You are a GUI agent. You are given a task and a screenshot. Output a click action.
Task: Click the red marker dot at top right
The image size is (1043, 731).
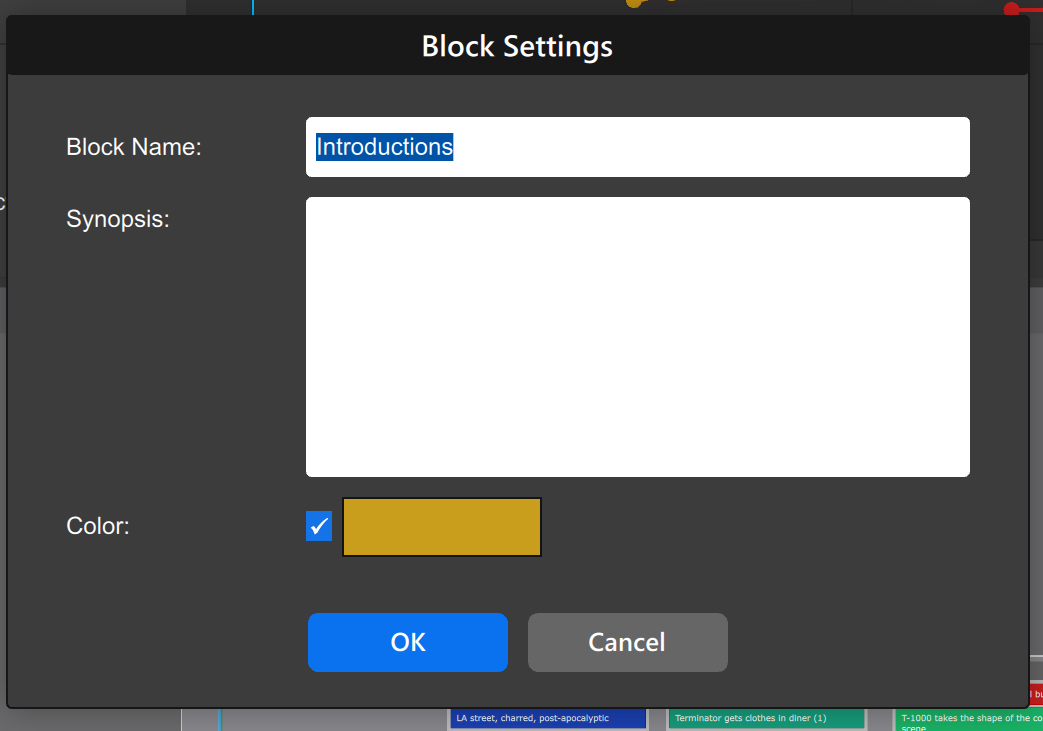(1011, 9)
